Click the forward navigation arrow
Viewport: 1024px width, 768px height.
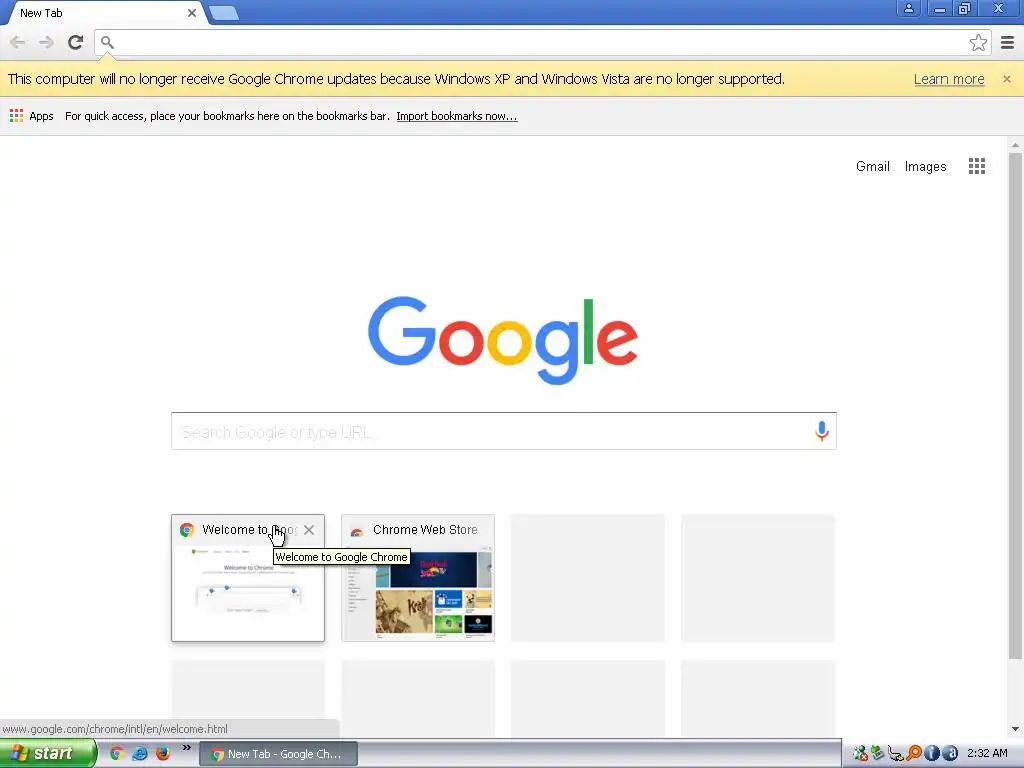click(46, 42)
